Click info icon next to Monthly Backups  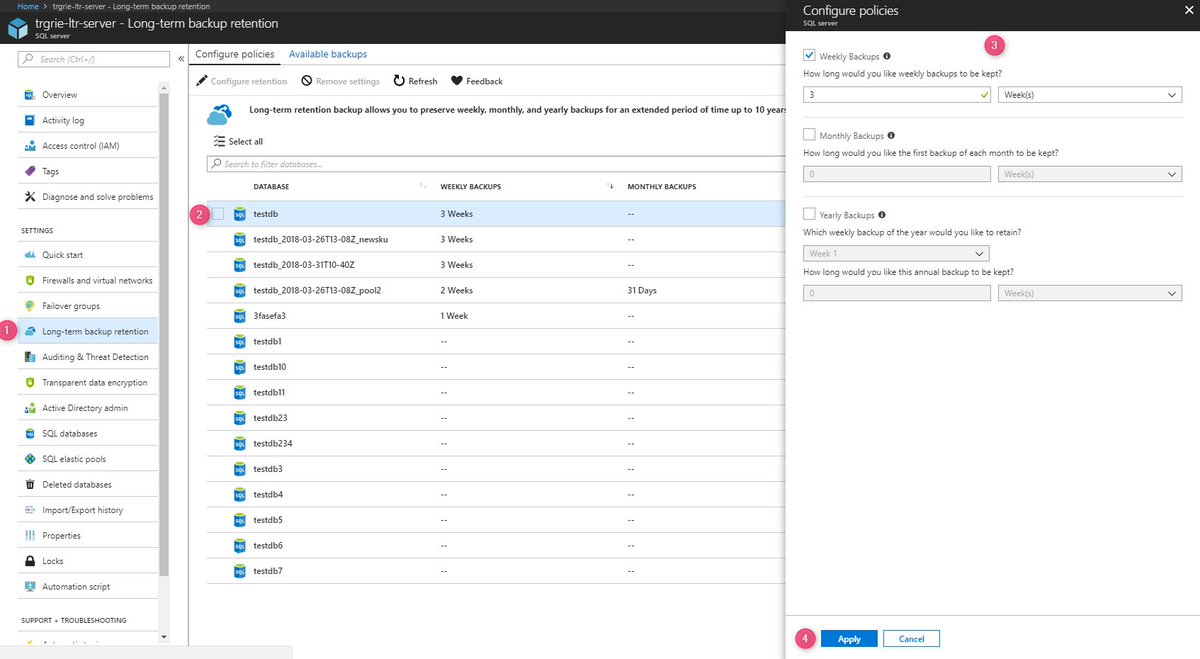[891, 135]
